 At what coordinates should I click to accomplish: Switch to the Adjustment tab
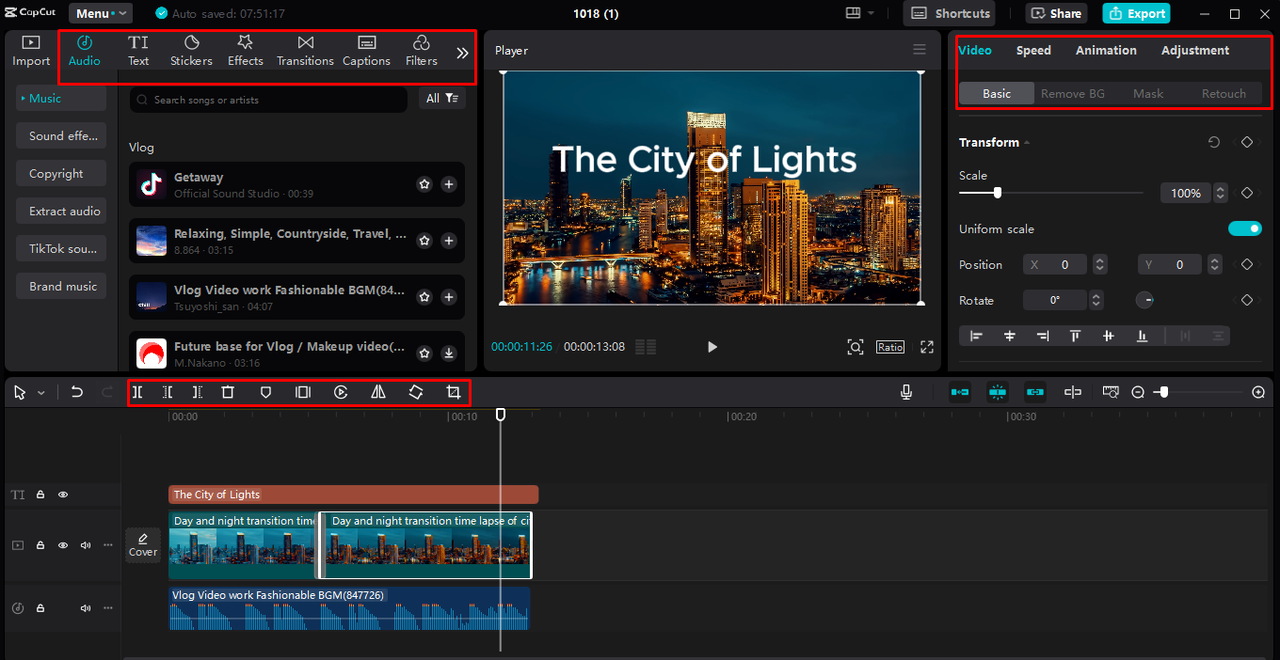click(1195, 50)
